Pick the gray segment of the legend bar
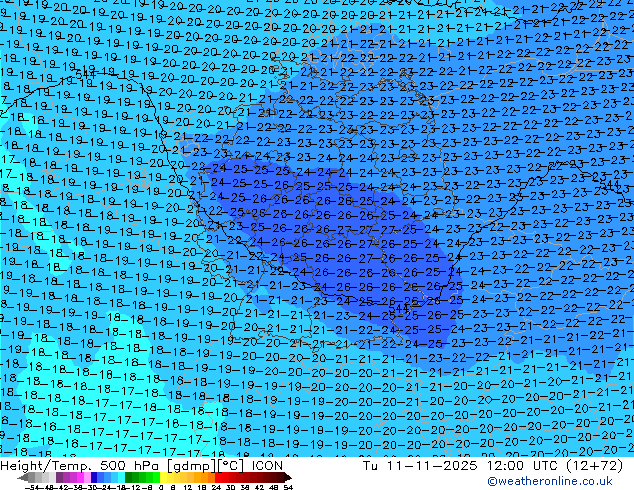The height and width of the screenshot is (490, 634). (x=32, y=477)
